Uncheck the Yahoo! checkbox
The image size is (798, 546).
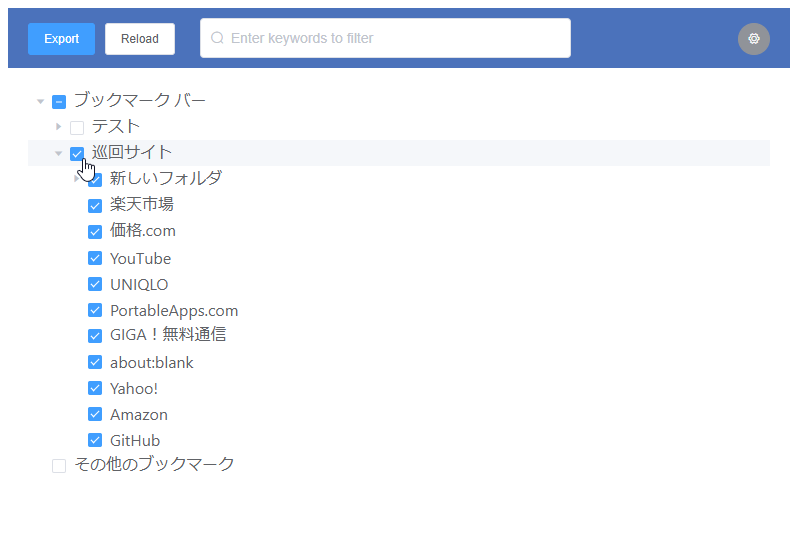95,388
